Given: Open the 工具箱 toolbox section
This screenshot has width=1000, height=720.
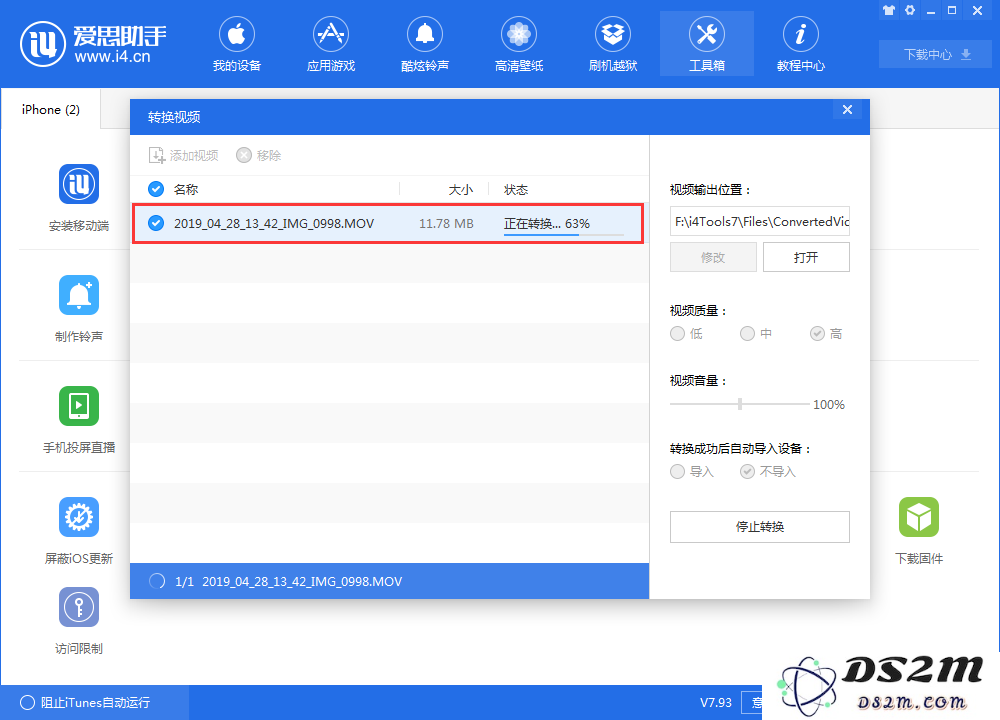Looking at the screenshot, I should (x=707, y=44).
